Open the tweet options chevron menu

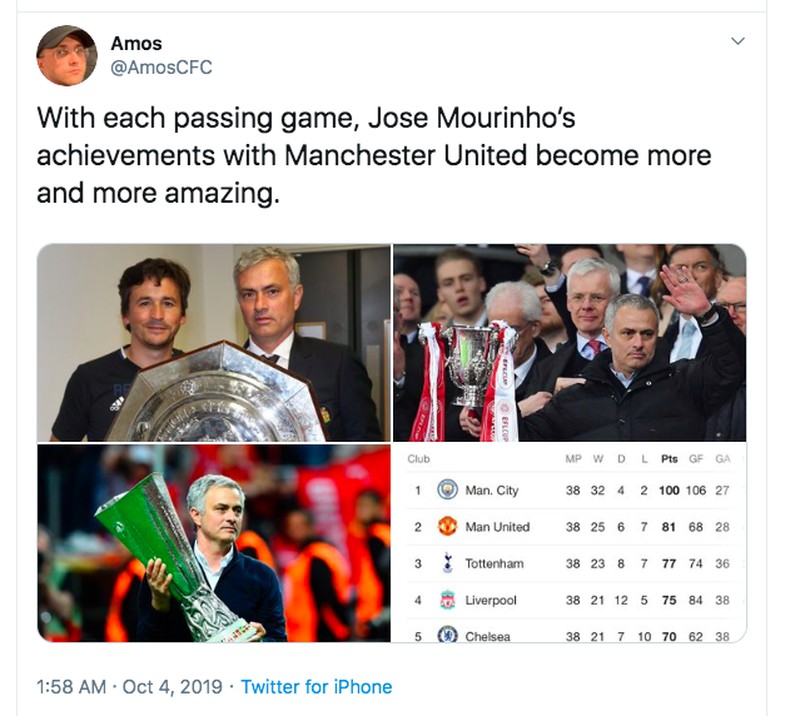click(x=738, y=42)
